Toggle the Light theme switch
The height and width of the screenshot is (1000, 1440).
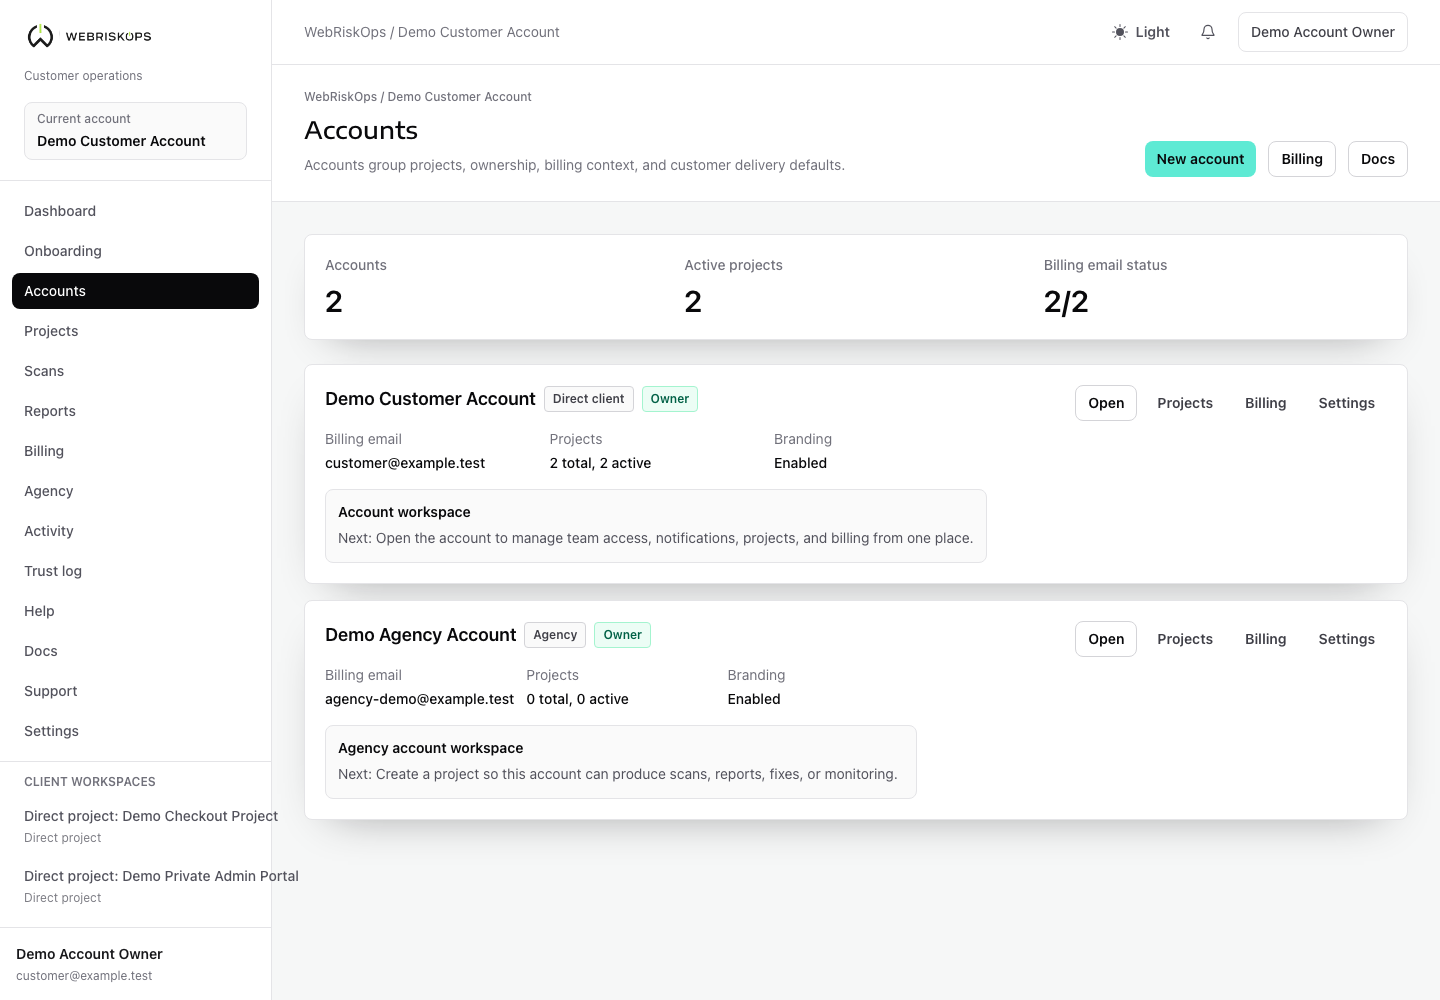click(x=1141, y=32)
